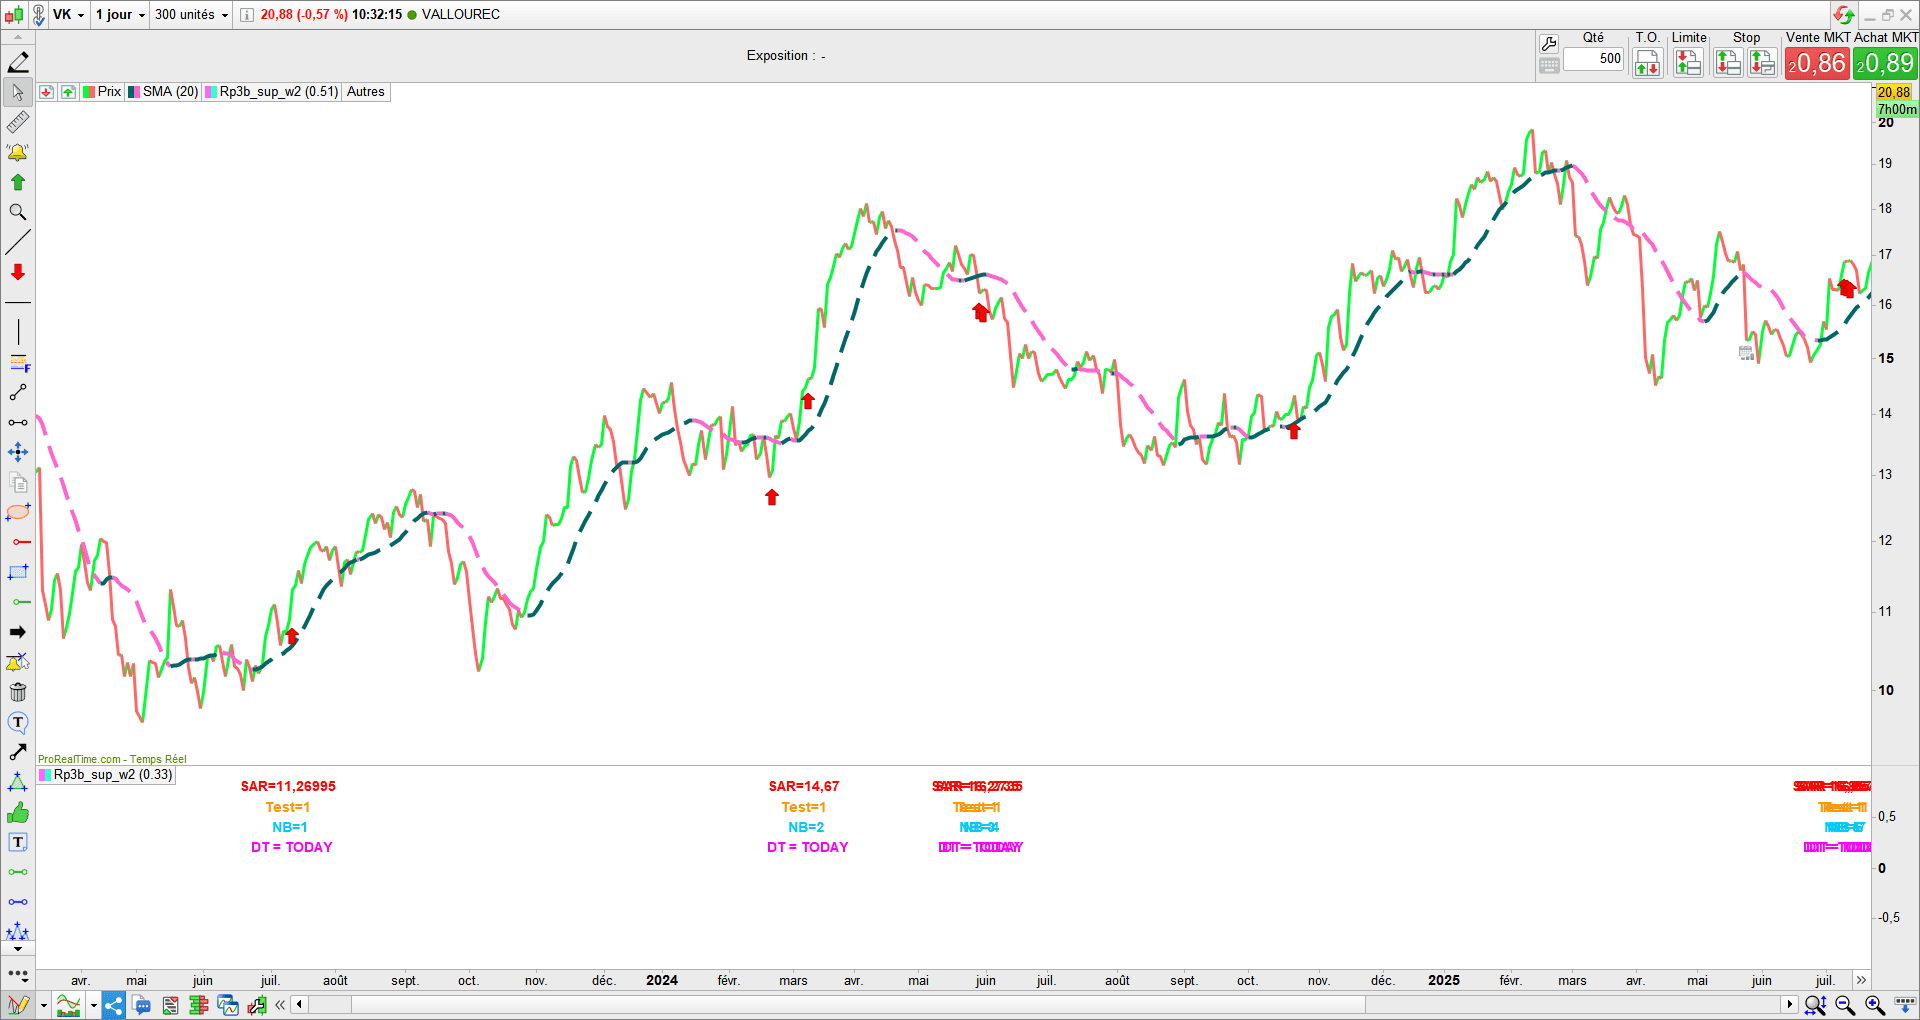Open ProRealTime.com Temps Réel link
The width and height of the screenshot is (1920, 1020).
point(112,759)
